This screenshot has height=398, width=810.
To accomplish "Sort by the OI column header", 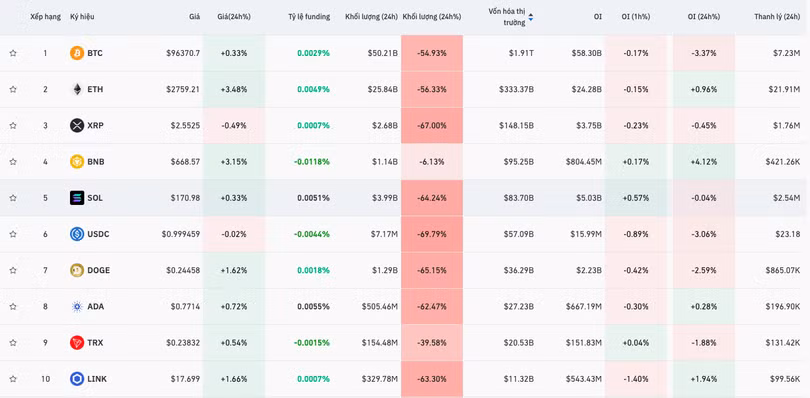I will coord(598,17).
